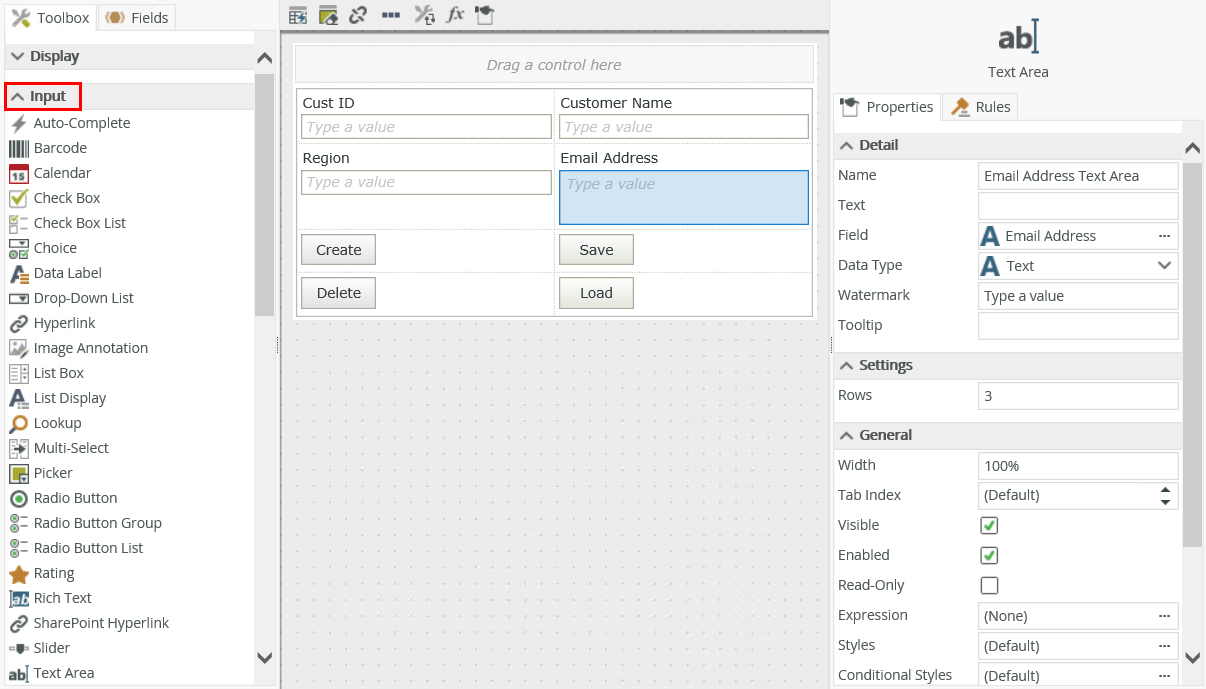1206x689 pixels.
Task: Click the three-dots icon in top toolbar
Action: point(391,15)
